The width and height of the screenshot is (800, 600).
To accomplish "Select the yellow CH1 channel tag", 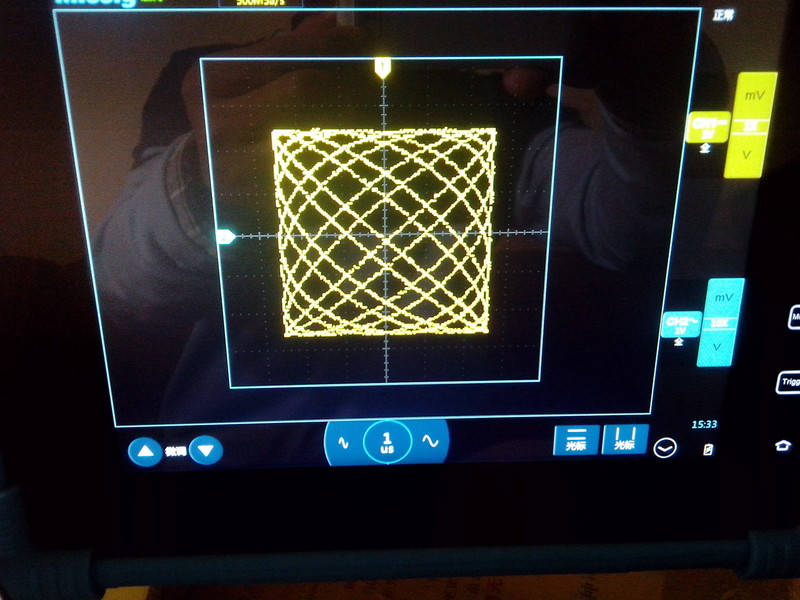I will click(x=709, y=127).
